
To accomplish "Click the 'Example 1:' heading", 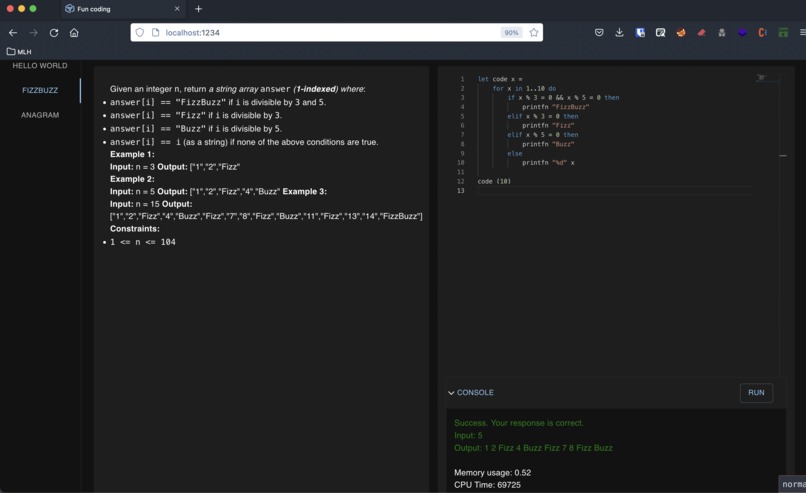I will click(132, 154).
